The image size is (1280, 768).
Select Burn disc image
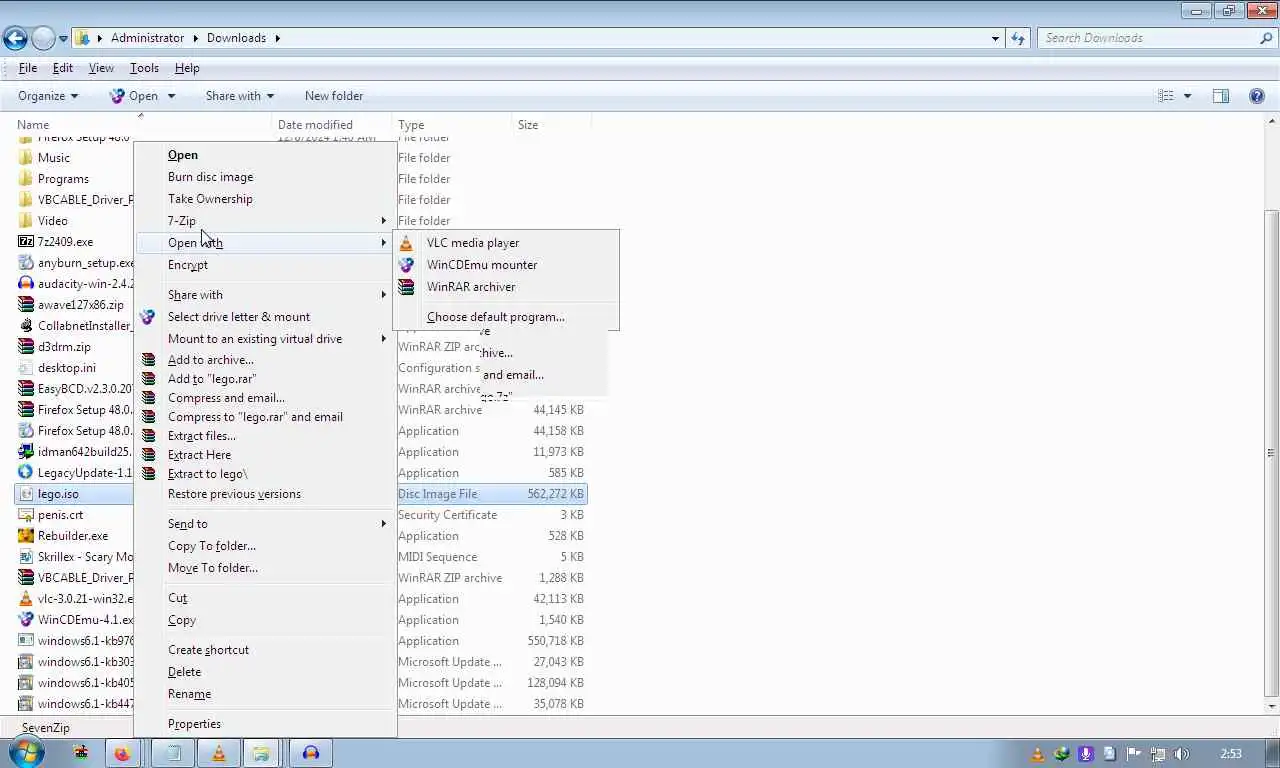(x=210, y=177)
